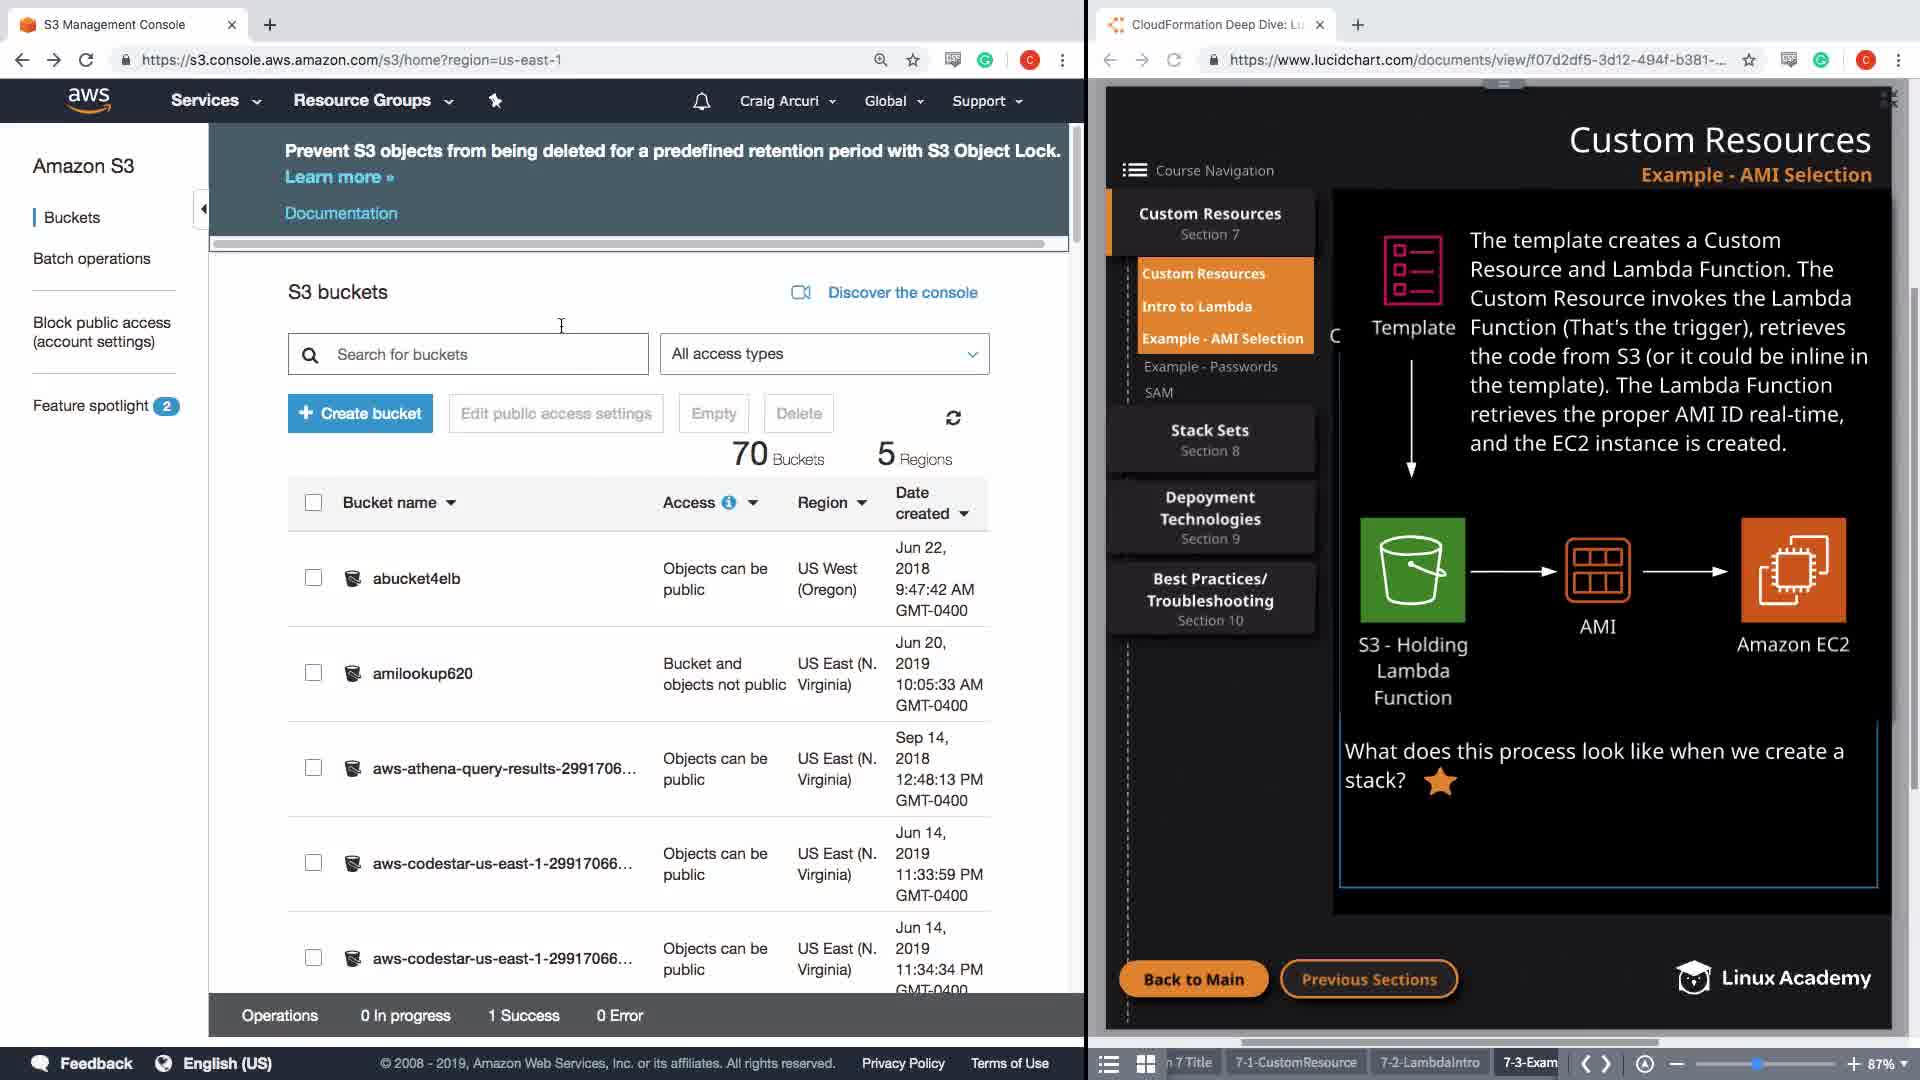Click the next page arrow in Lucidchart
The image size is (1920, 1080).
pyautogui.click(x=1607, y=1064)
